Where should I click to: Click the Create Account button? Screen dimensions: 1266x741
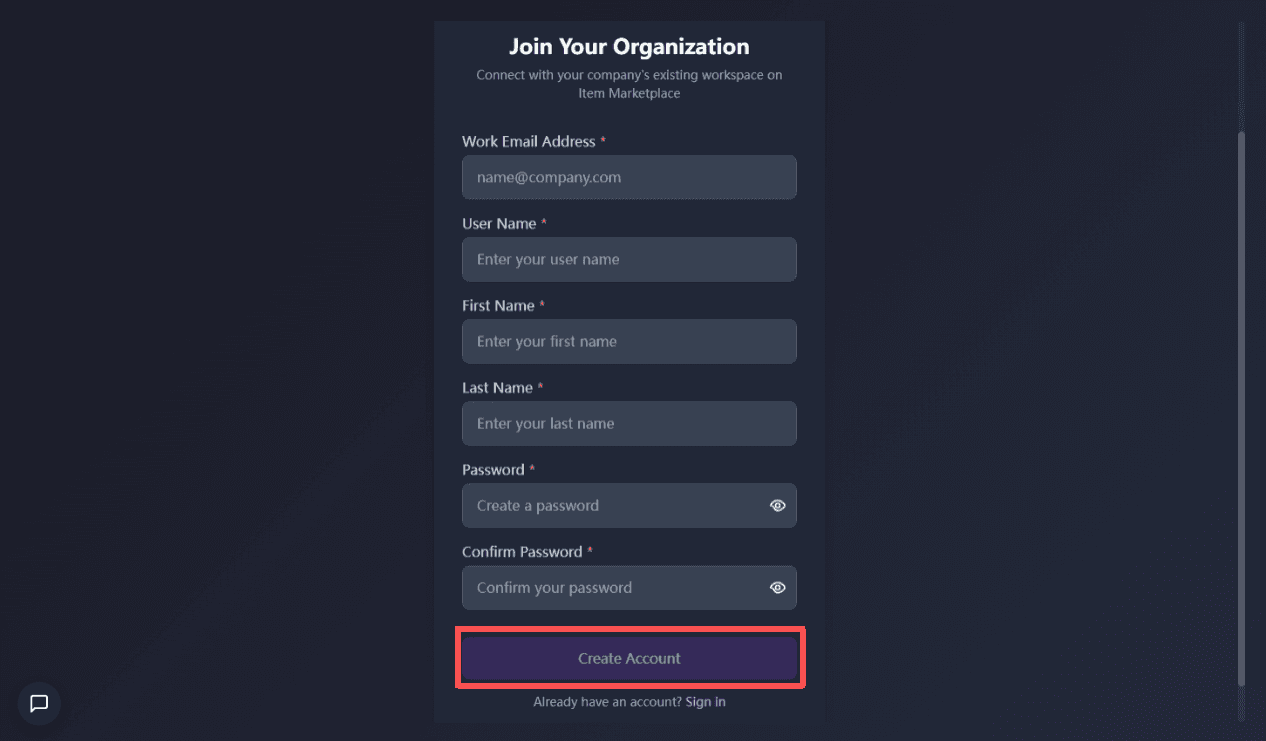point(629,658)
